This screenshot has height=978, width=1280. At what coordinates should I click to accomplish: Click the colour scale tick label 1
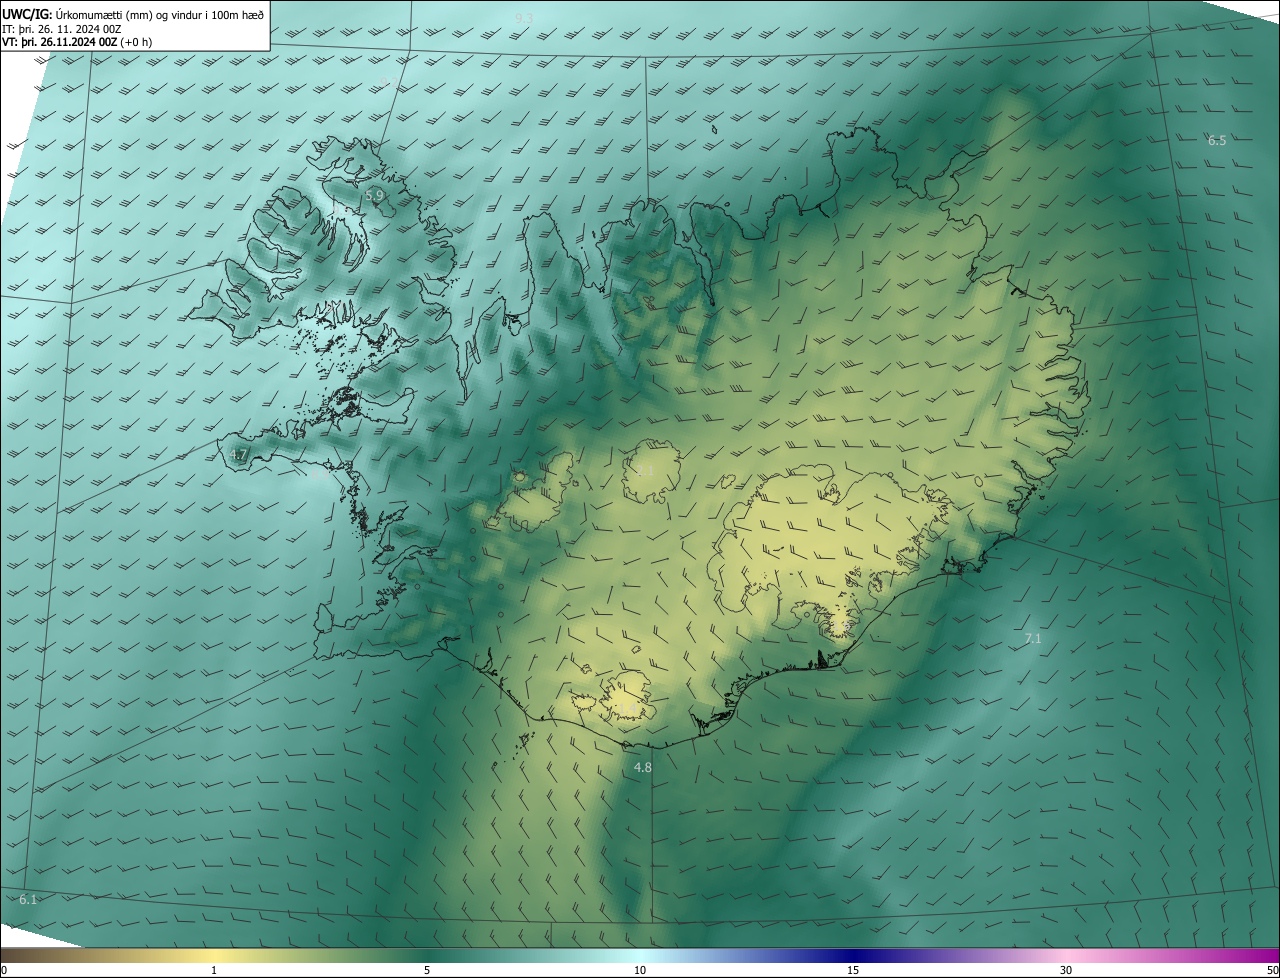point(214,970)
